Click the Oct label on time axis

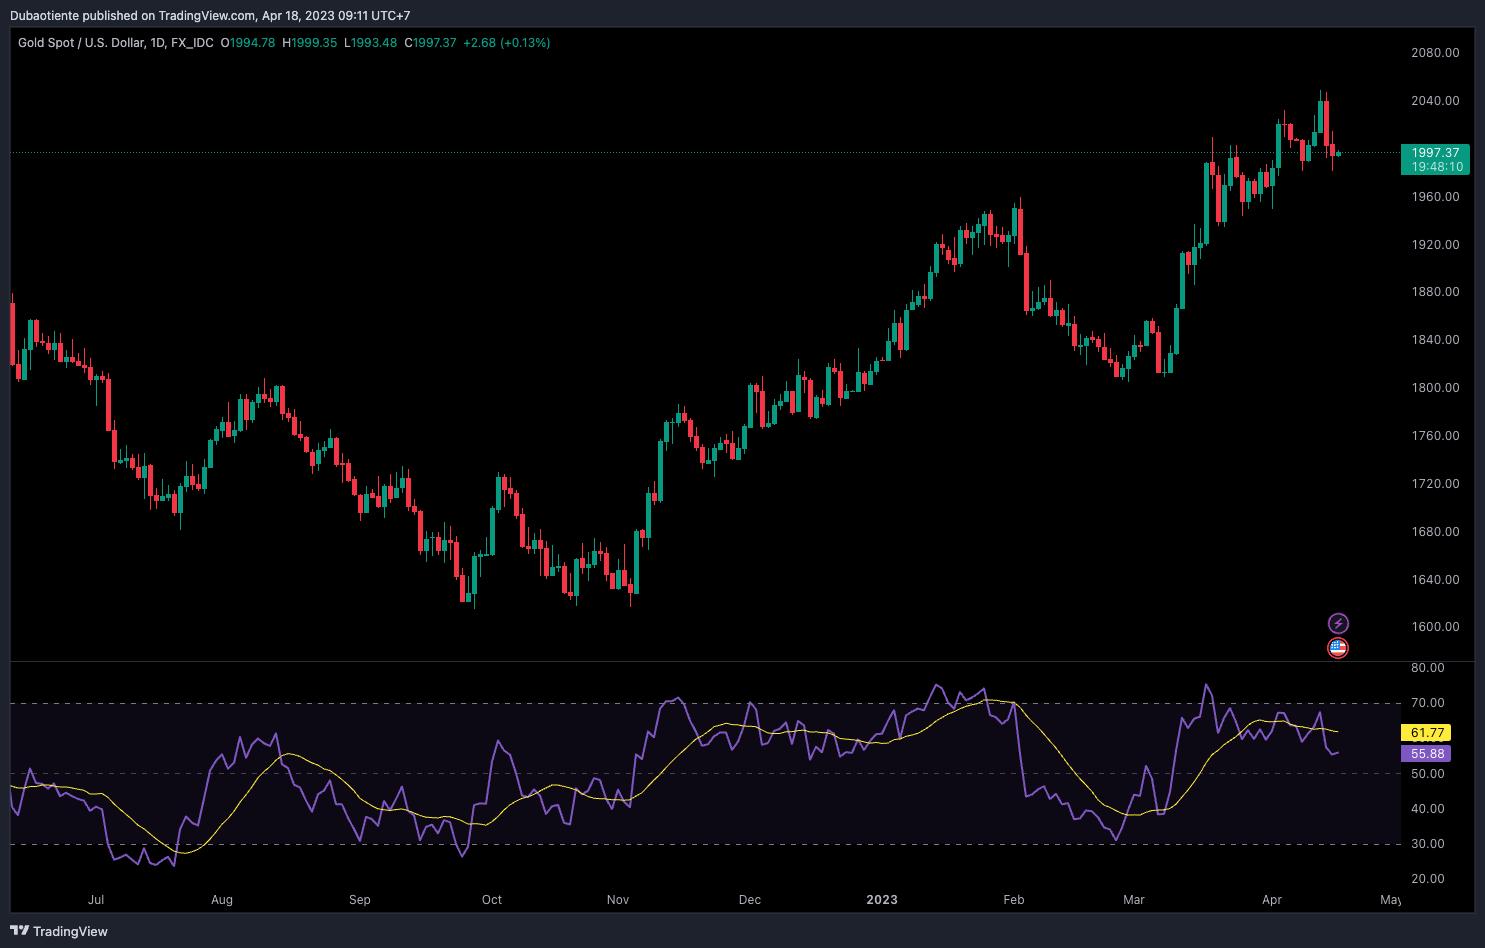[492, 900]
